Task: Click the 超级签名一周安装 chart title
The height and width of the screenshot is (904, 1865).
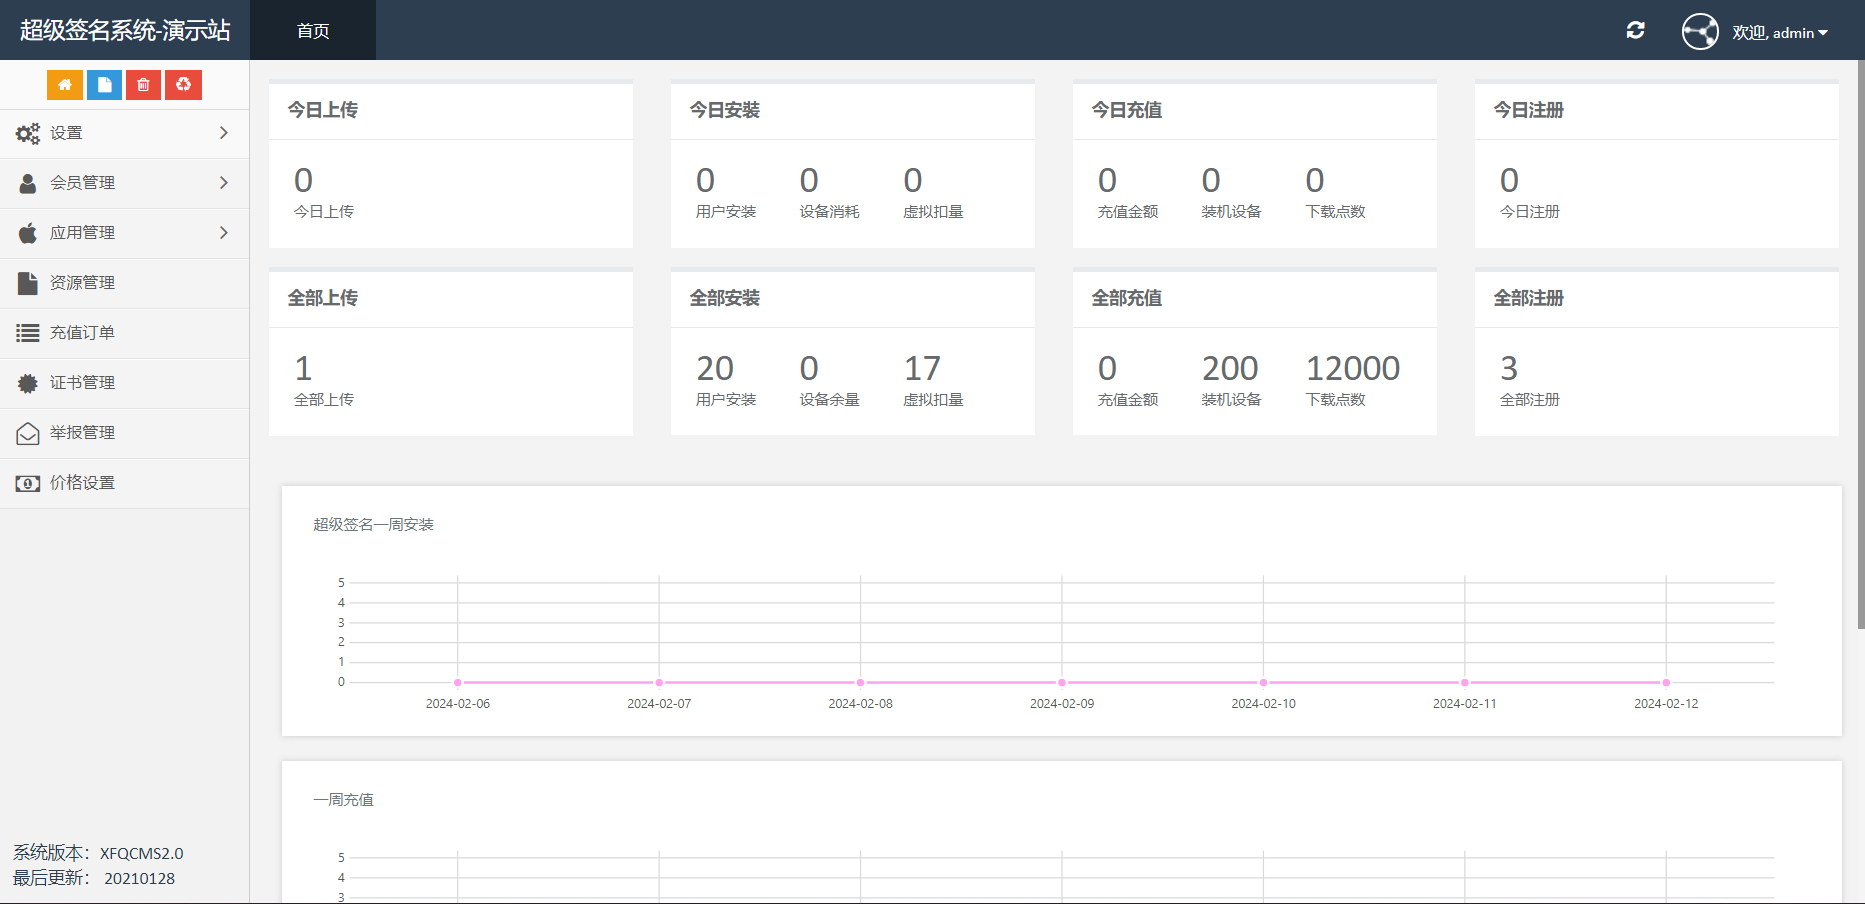Action: [x=373, y=525]
